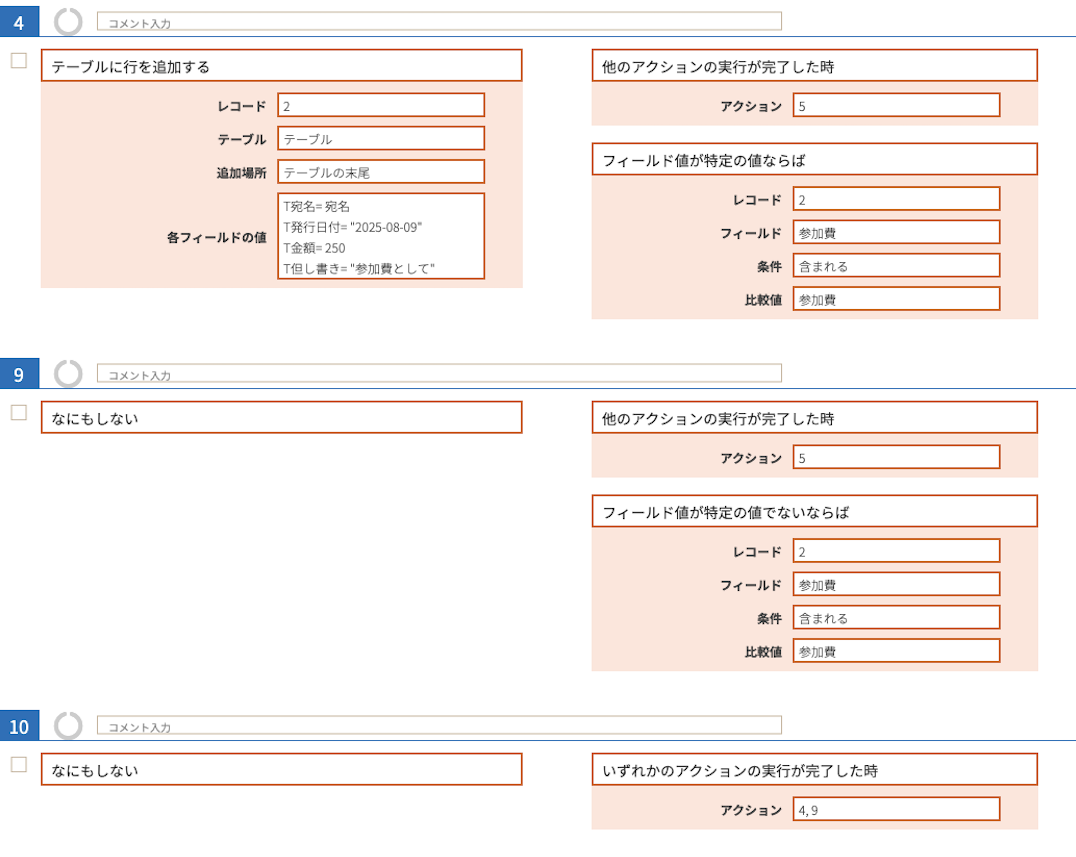Click the 追加場所 label
1076x857 pixels.
(x=242, y=173)
